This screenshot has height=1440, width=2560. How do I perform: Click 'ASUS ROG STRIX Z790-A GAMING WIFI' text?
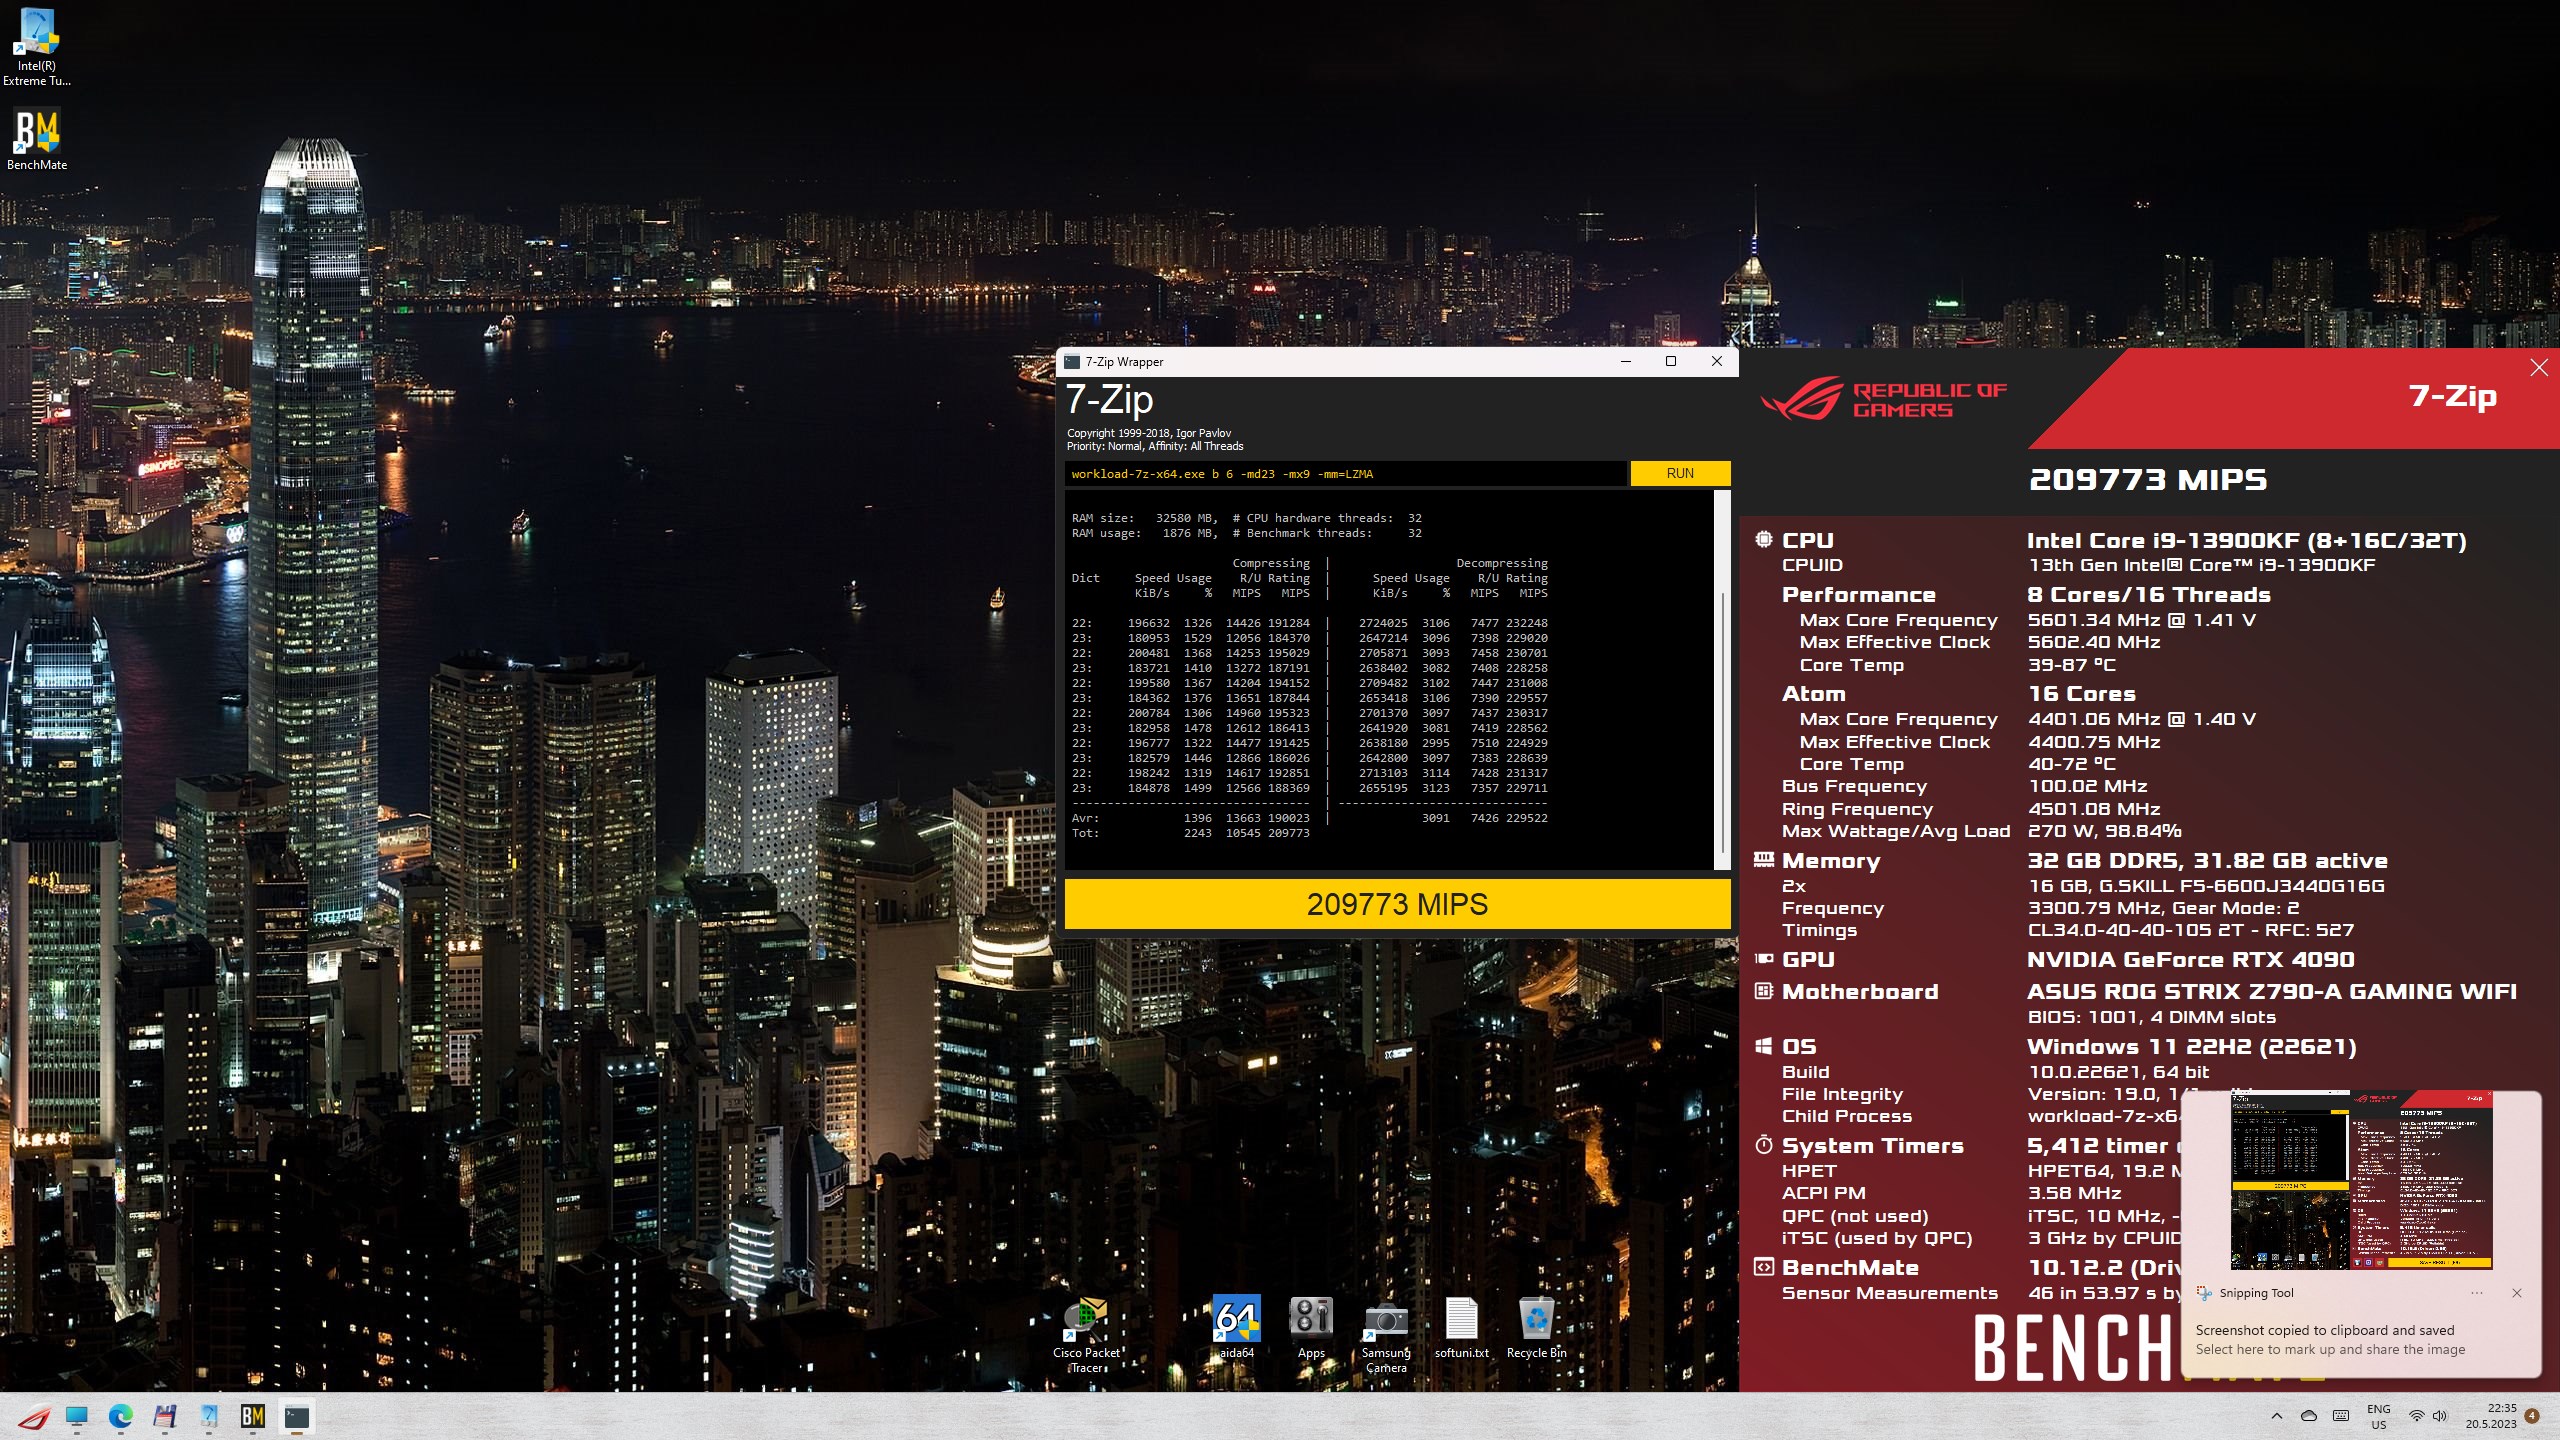tap(2272, 992)
